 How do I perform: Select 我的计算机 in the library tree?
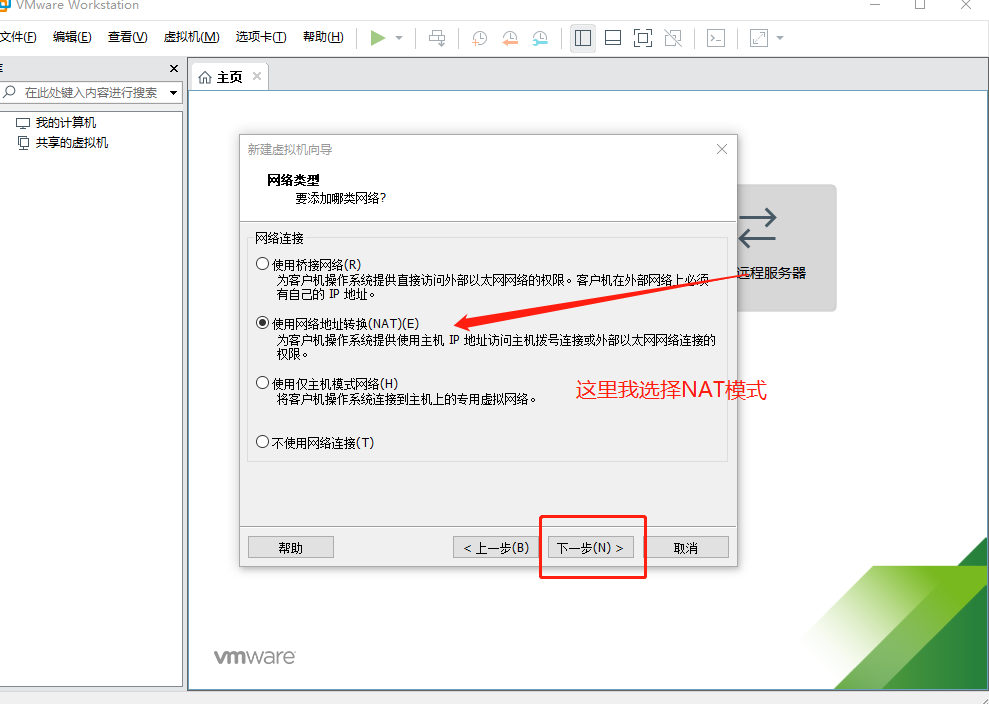click(66, 122)
